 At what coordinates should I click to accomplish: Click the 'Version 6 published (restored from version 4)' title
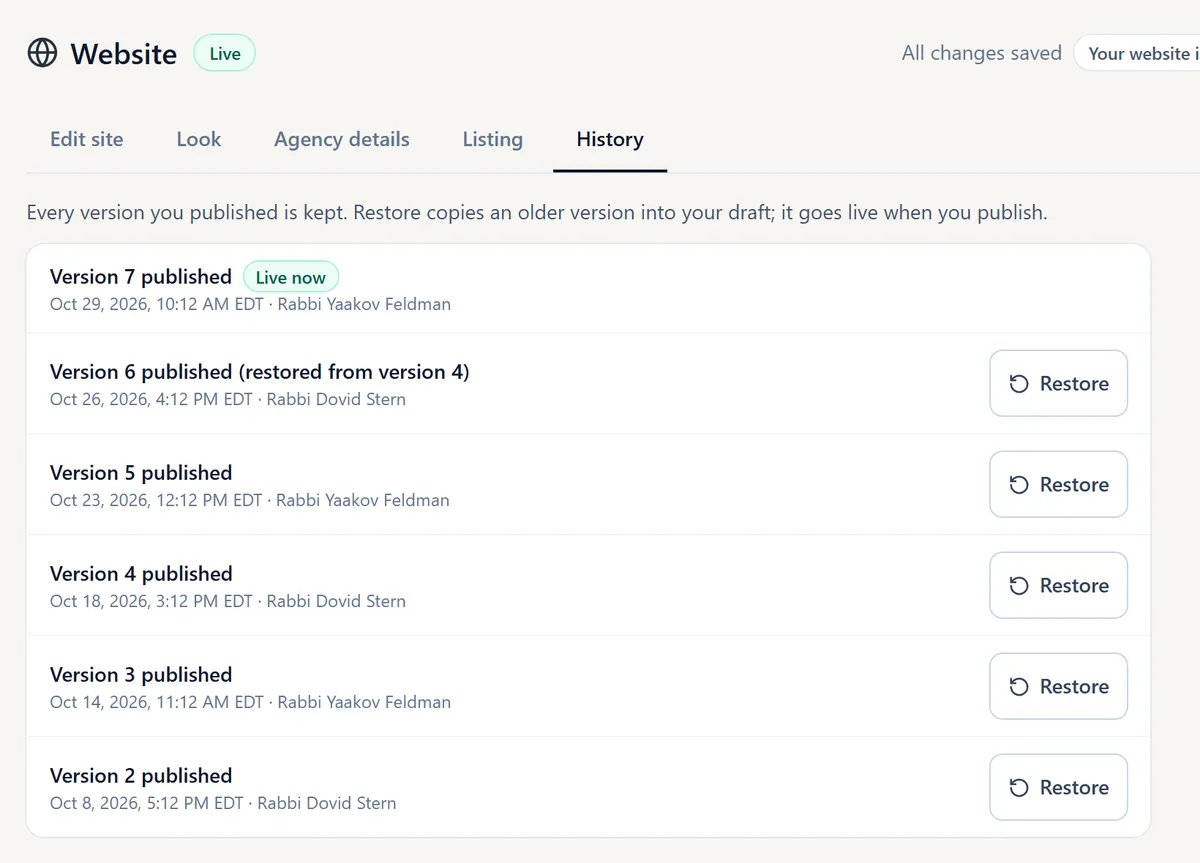click(x=260, y=372)
